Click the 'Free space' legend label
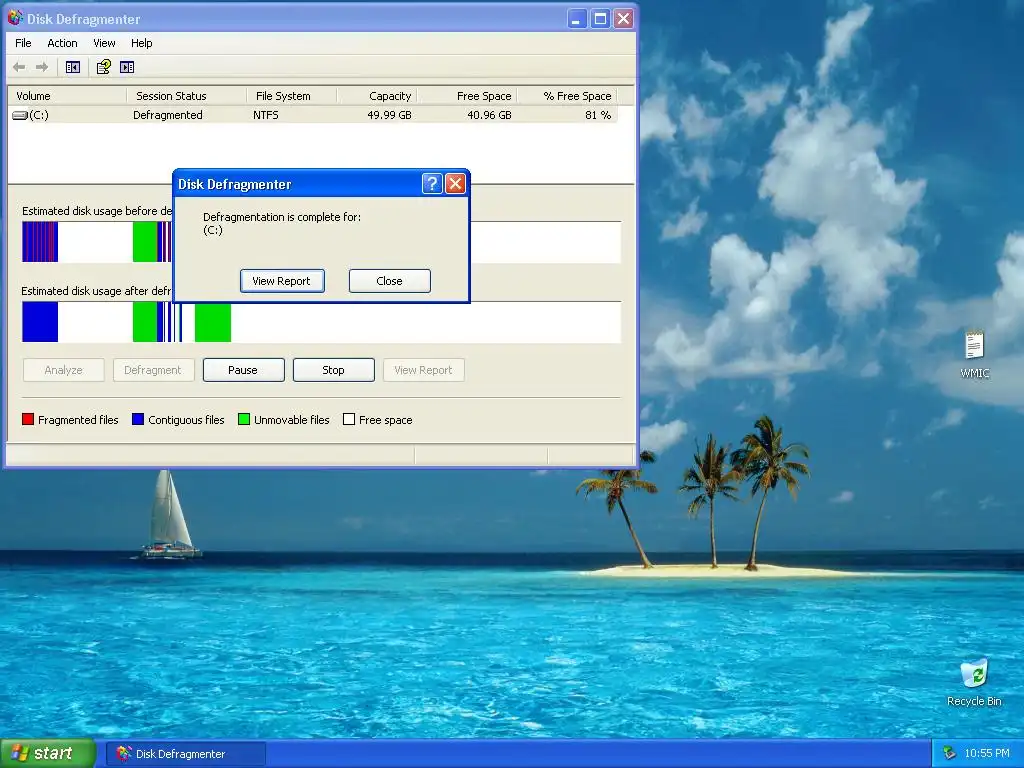This screenshot has height=768, width=1024. click(x=386, y=420)
